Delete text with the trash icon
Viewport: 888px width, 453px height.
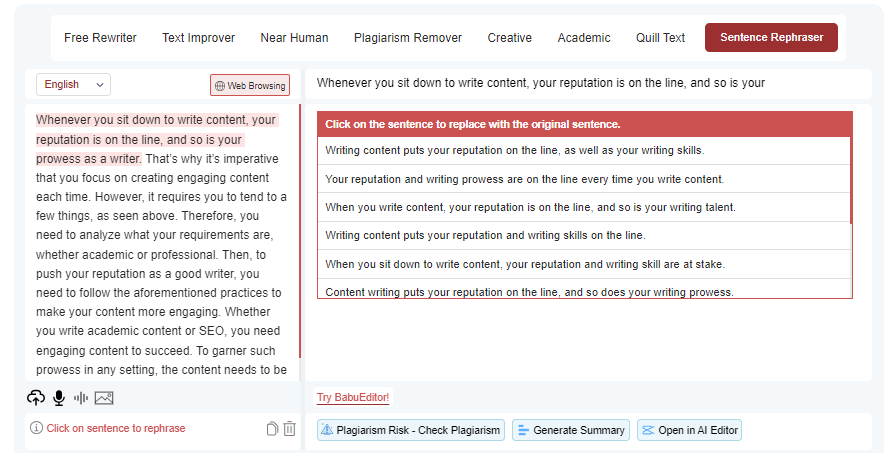click(x=289, y=429)
